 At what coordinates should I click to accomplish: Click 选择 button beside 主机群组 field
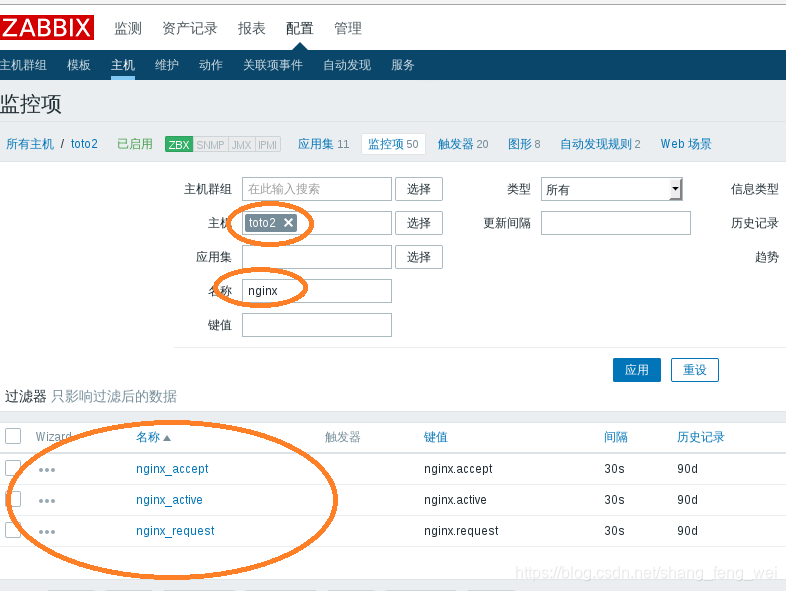(419, 189)
